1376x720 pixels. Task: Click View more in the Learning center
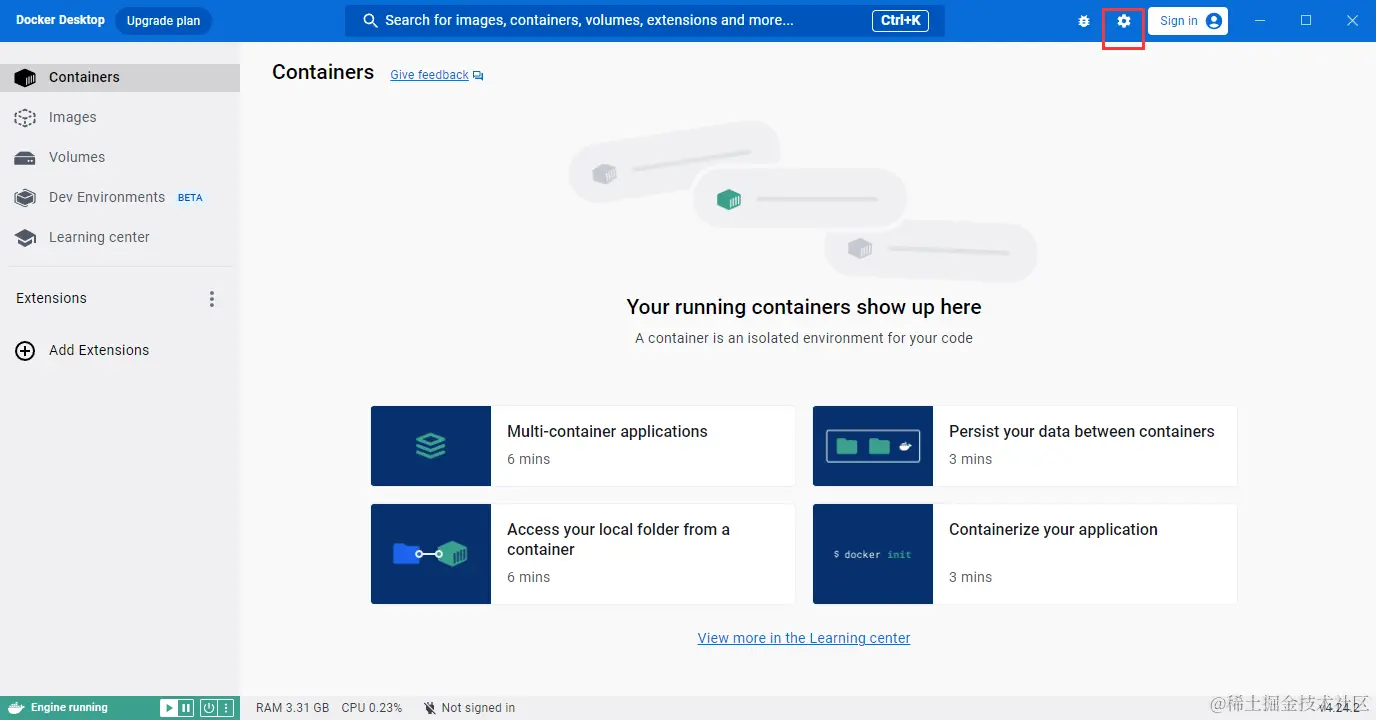[804, 638]
